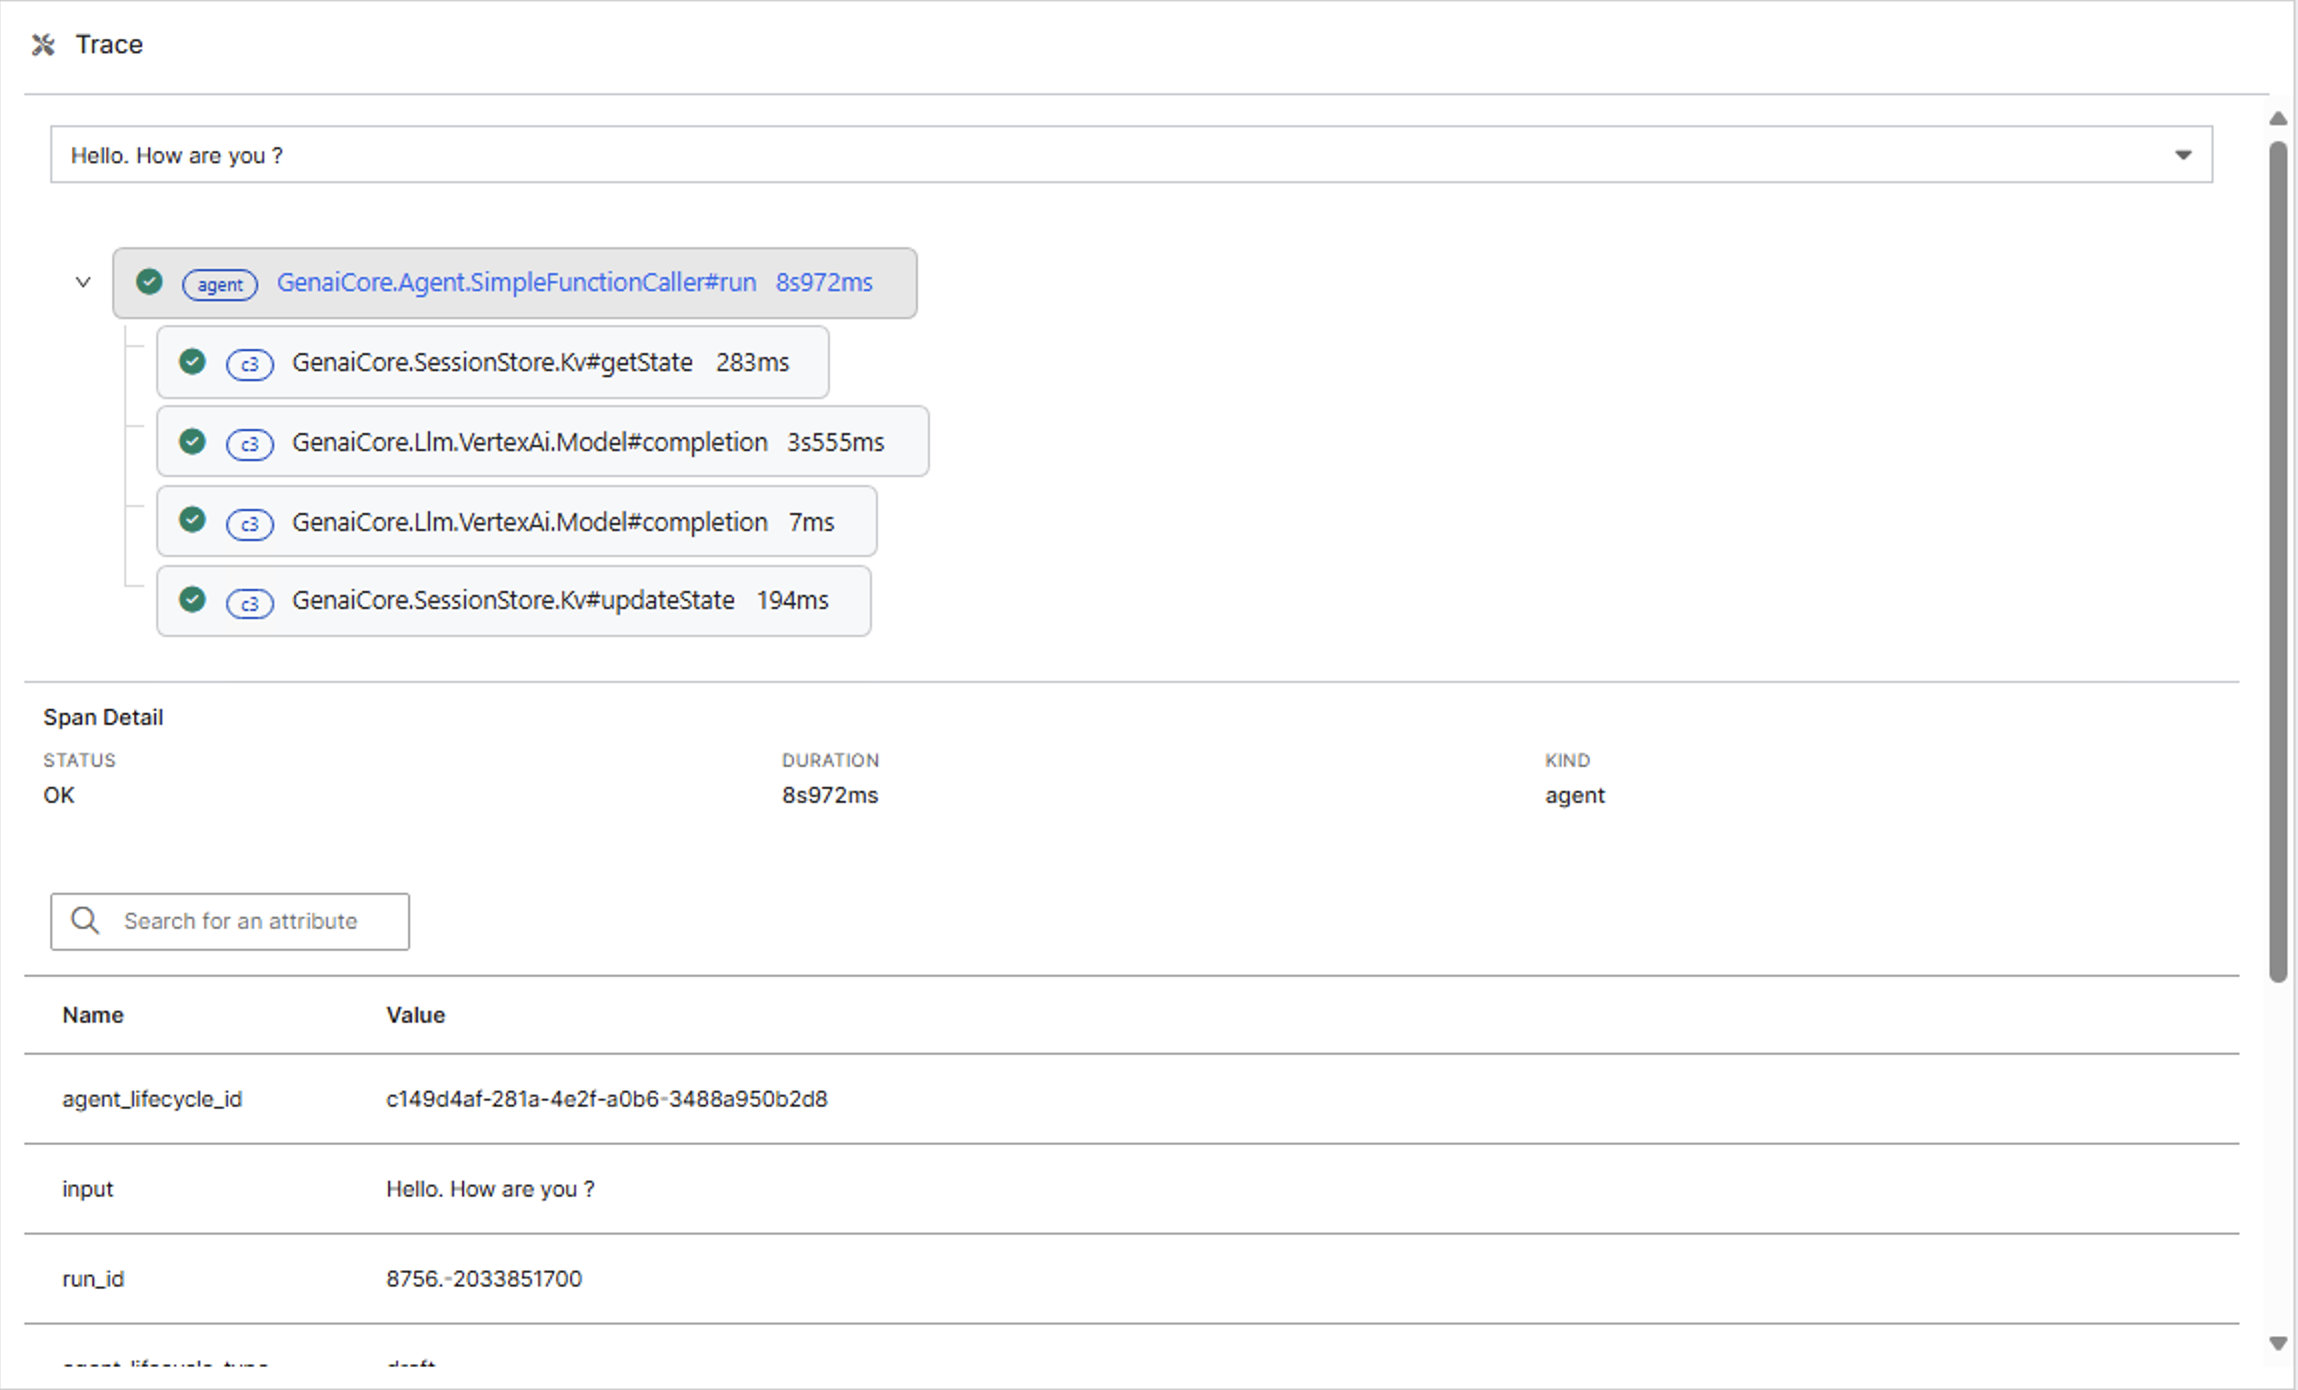Viewport: 2298px width, 1390px height.
Task: Click green check on 3s555ms completion span
Action: 192,441
